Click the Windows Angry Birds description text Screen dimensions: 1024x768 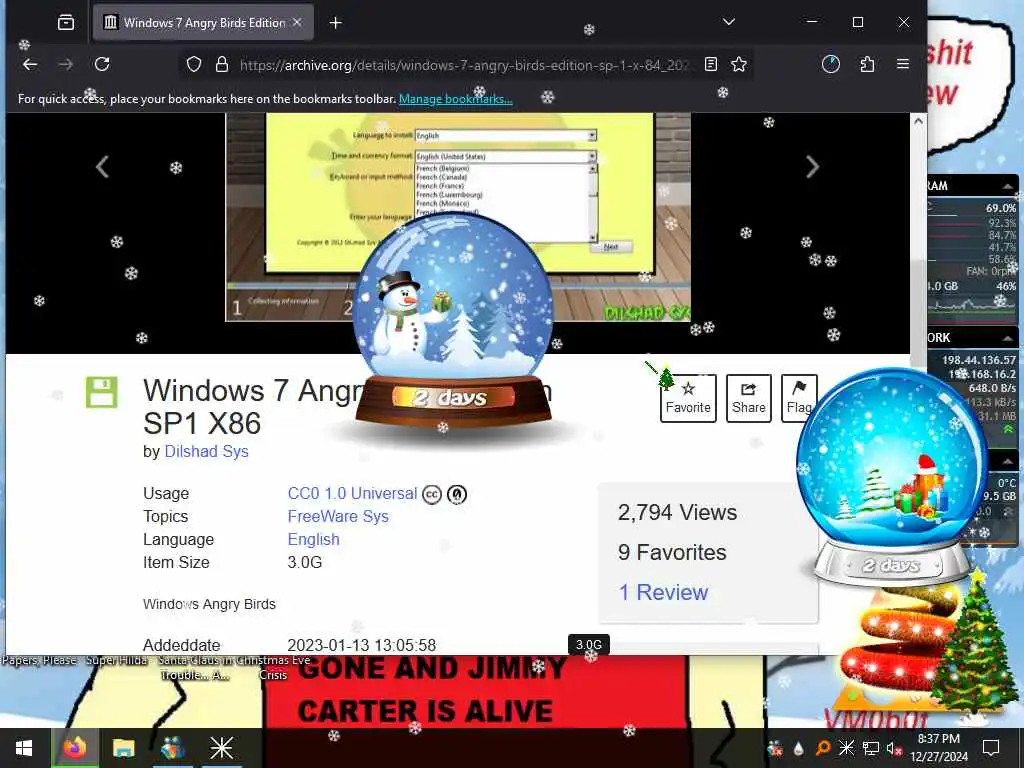209,604
